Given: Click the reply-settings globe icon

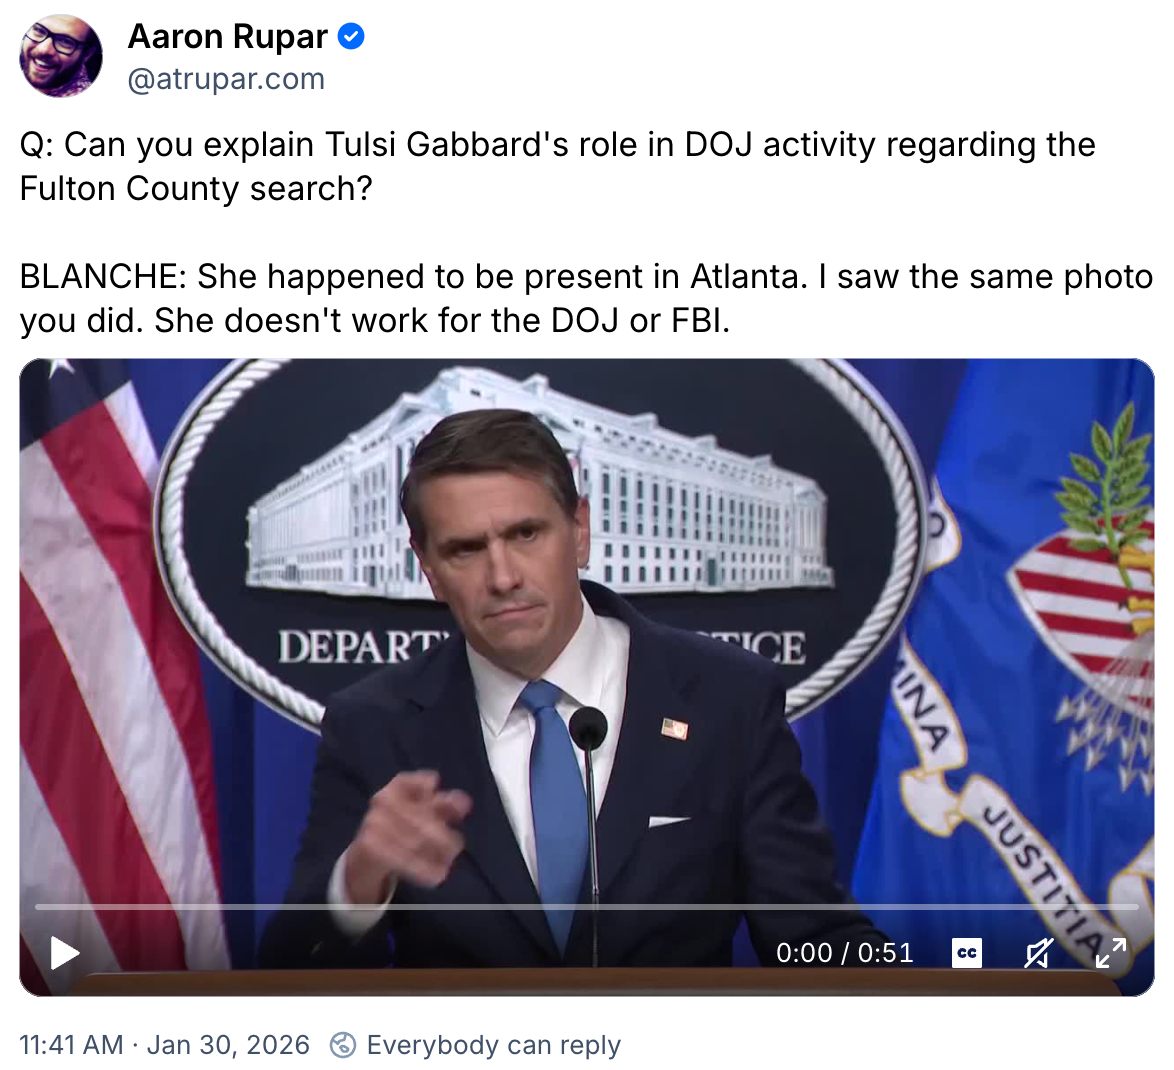Looking at the screenshot, I should tap(343, 1045).
